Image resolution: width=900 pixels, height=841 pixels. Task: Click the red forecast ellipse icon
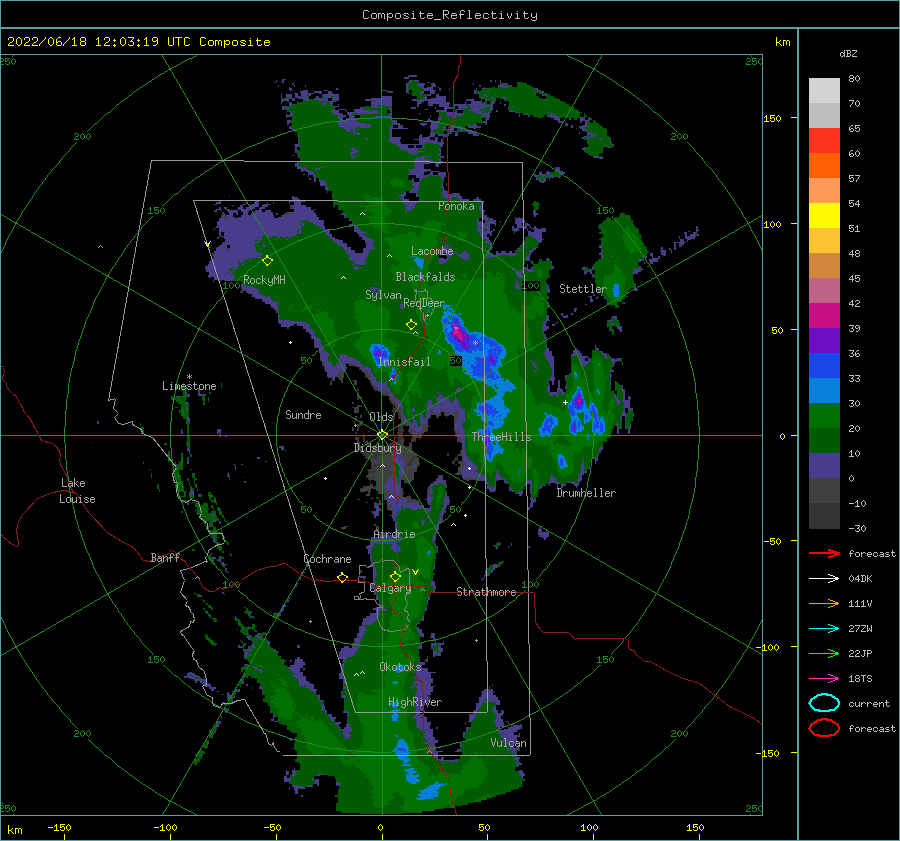pos(824,728)
